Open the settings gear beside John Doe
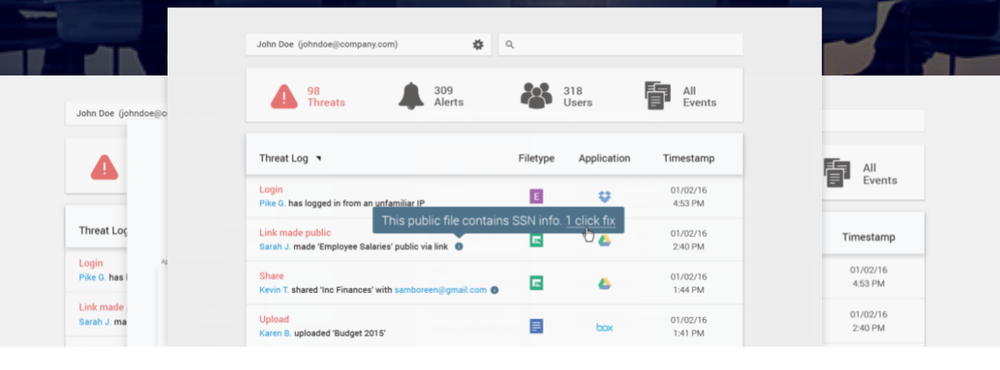 478,45
